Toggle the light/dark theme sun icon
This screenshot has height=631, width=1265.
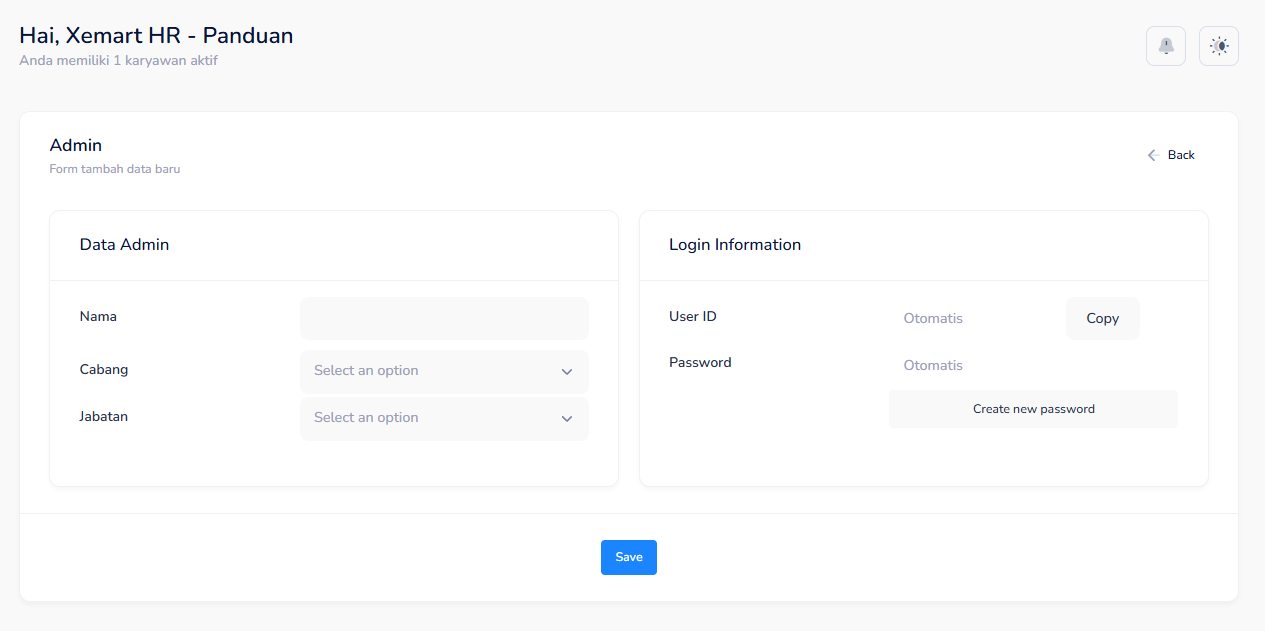1218,46
